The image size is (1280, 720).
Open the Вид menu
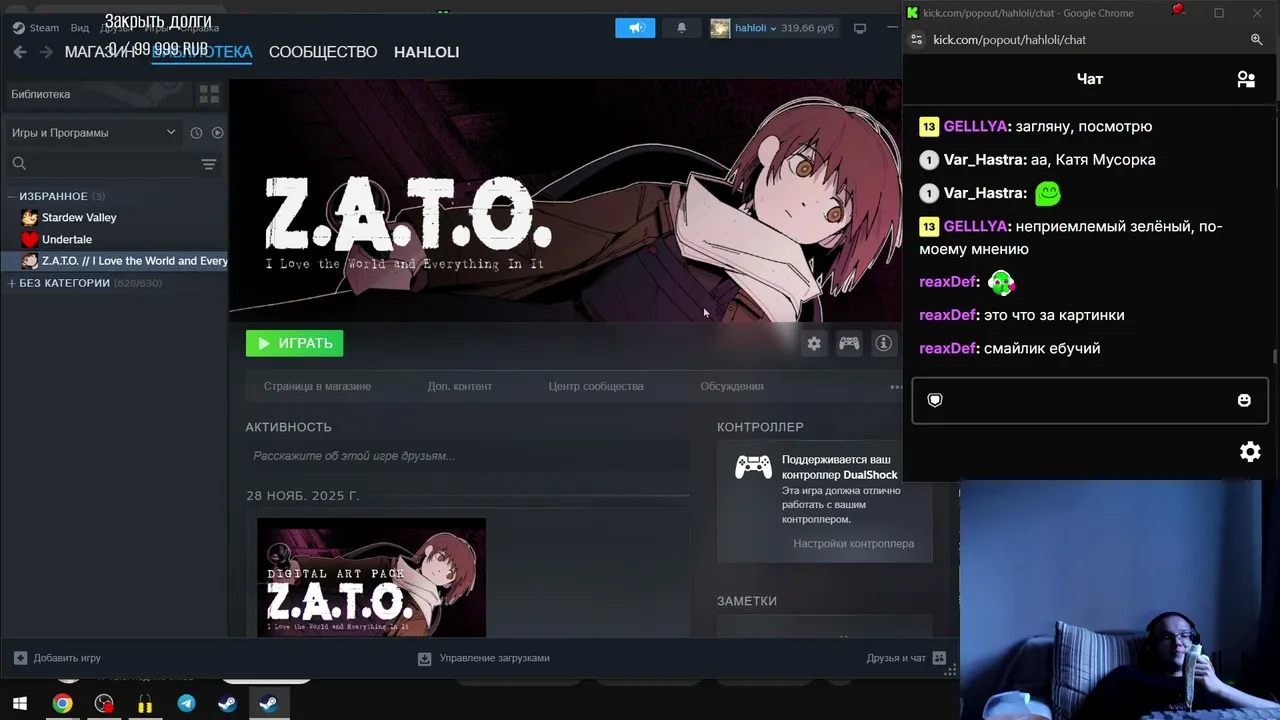(x=80, y=28)
